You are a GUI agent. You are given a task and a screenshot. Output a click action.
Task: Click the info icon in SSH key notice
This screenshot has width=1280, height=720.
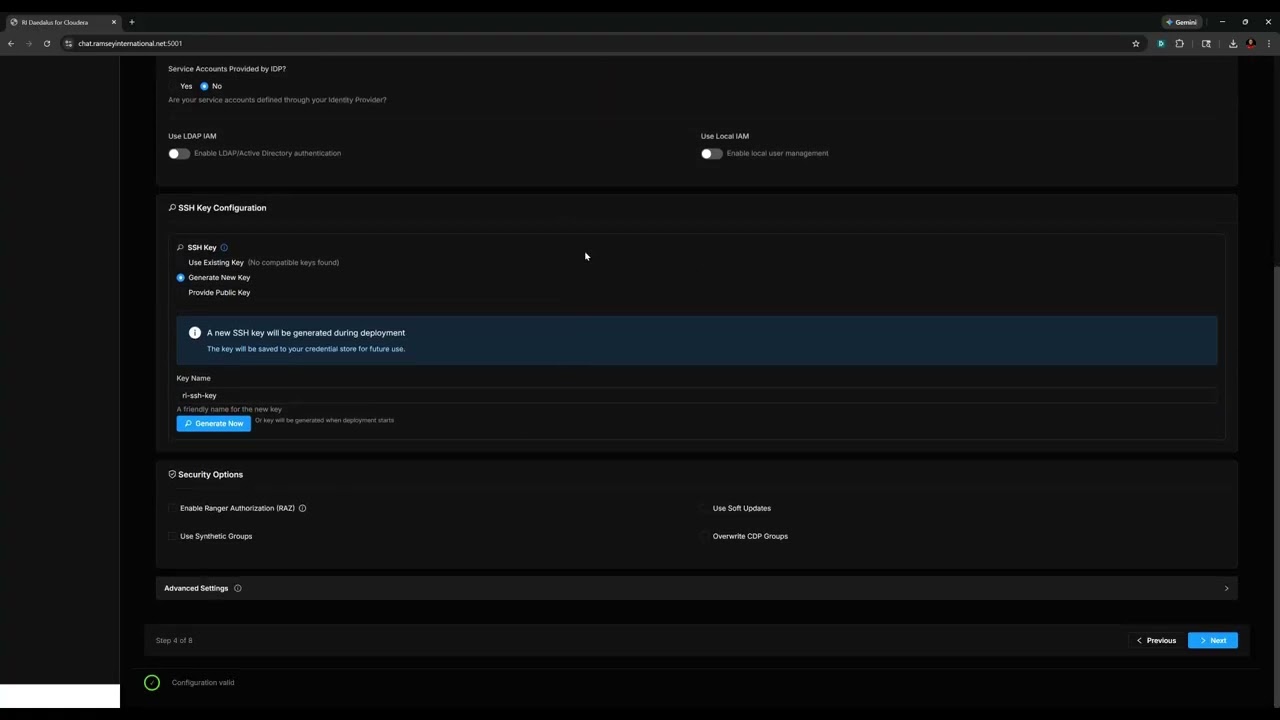(x=195, y=332)
